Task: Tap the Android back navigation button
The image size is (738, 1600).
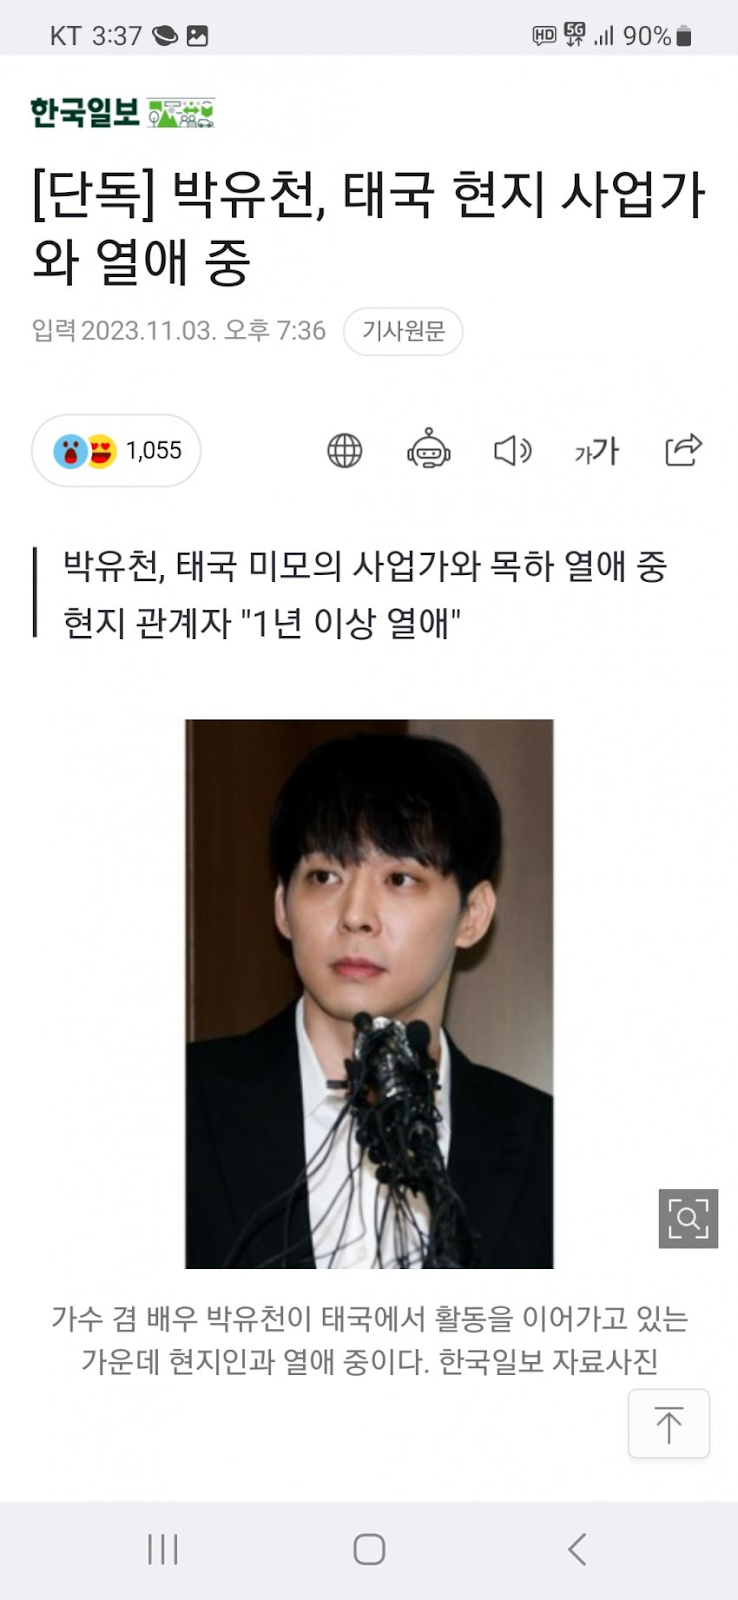Action: pos(577,1549)
